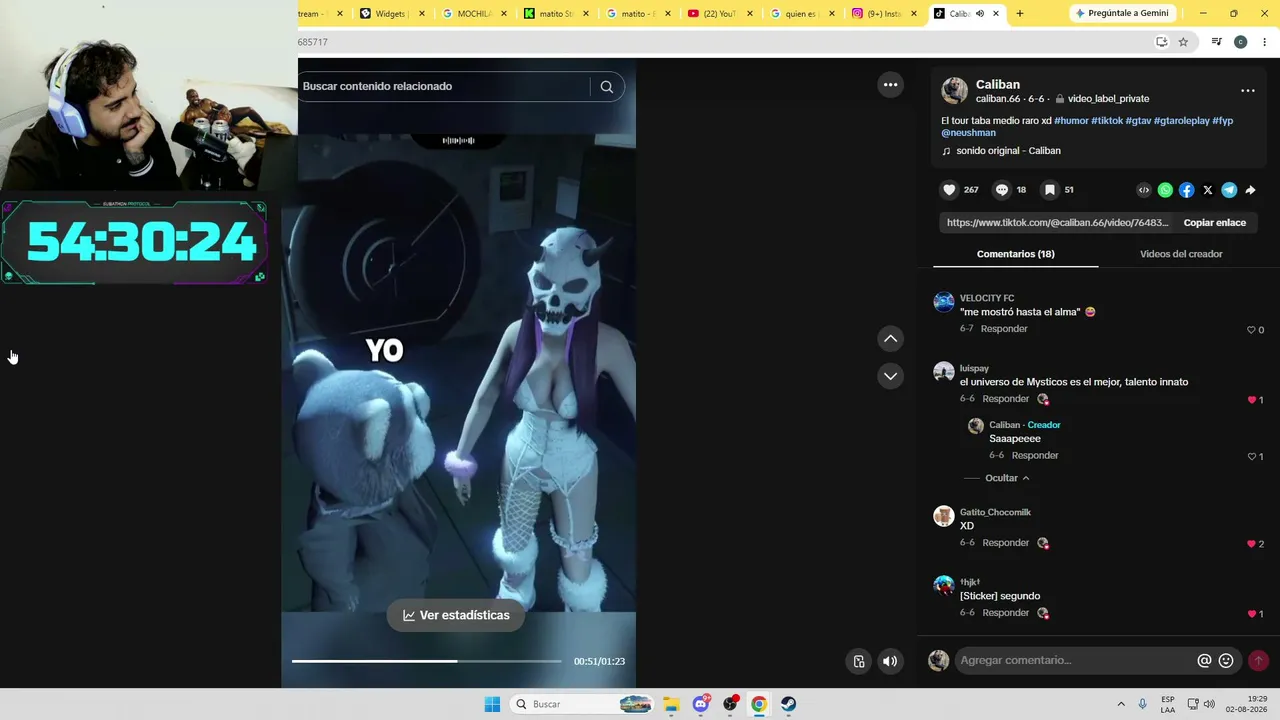Screen dimensions: 1280x720
Task: Seek on the video progress bar
Action: tap(426, 661)
